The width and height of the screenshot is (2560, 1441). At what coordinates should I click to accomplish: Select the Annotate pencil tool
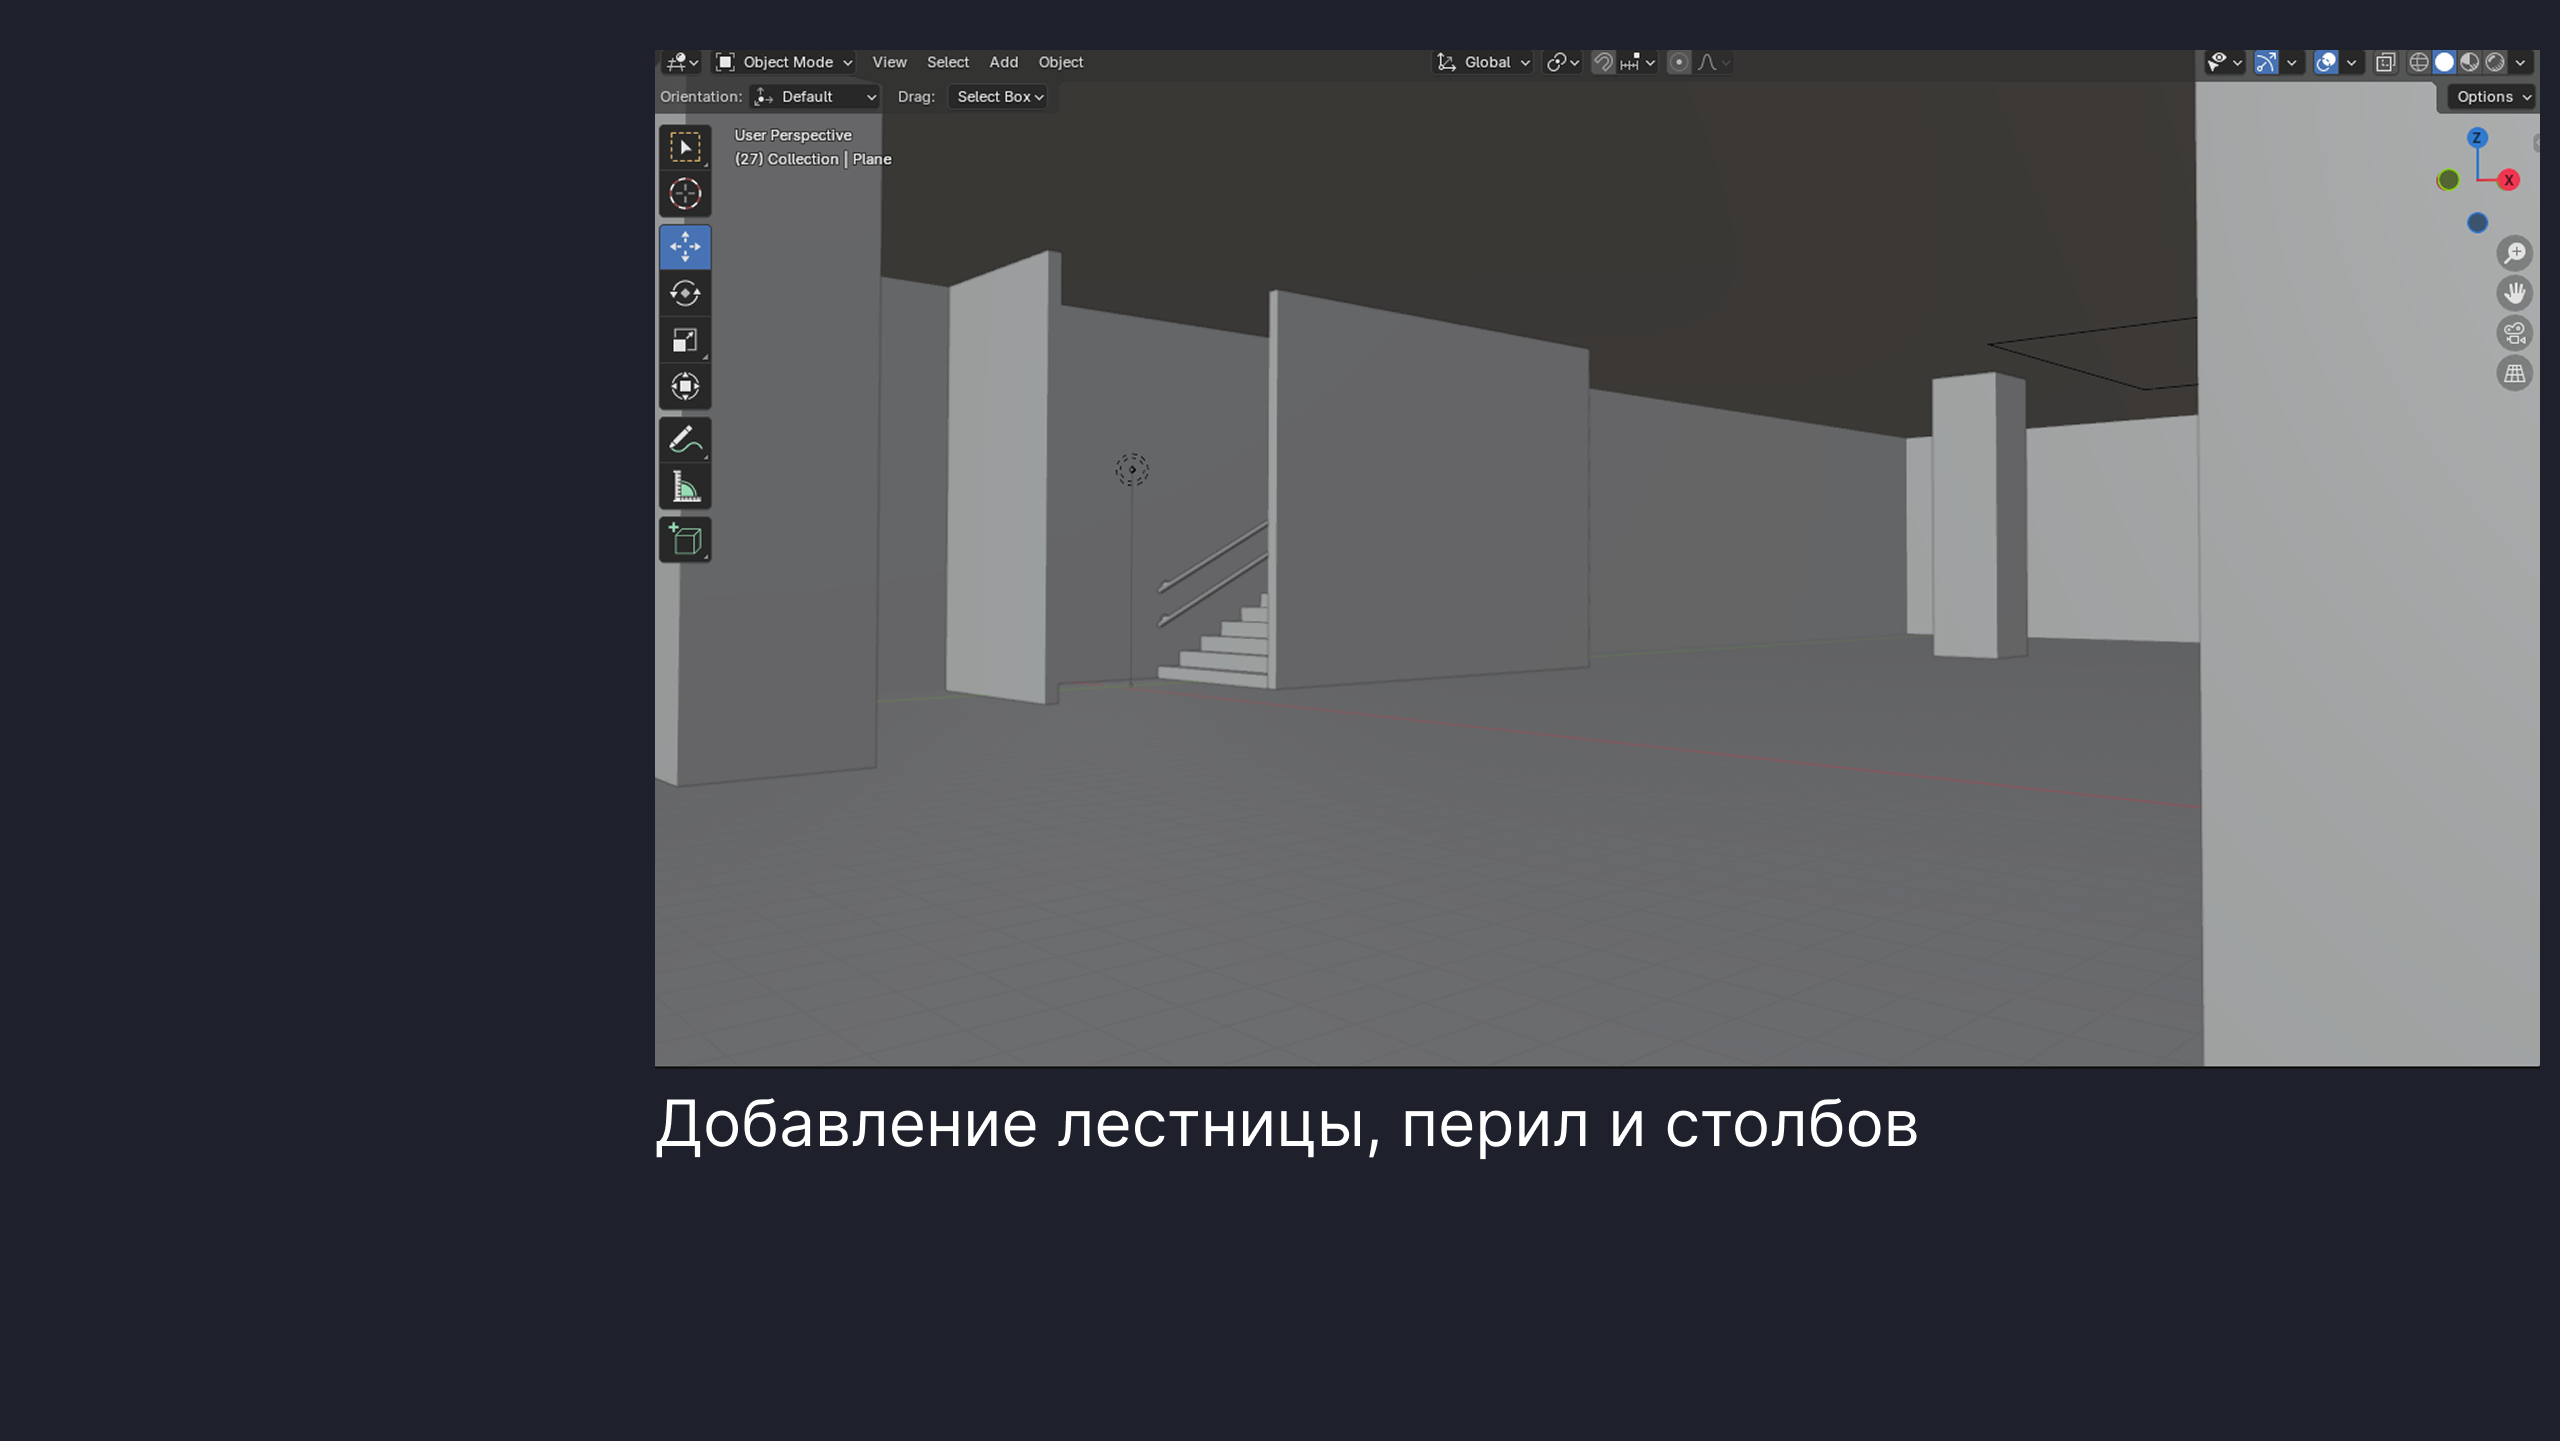click(685, 440)
